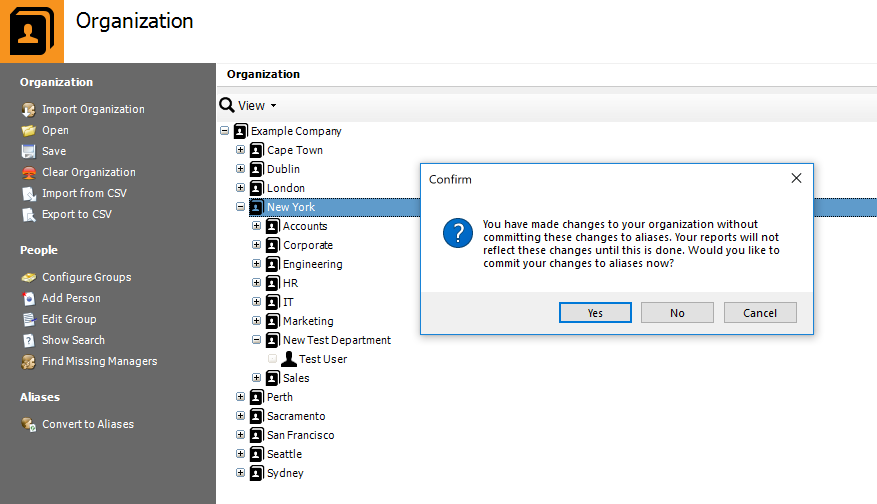Viewport: 877px width, 504px height.
Task: Click the Add Person icon
Action: [x=29, y=299]
